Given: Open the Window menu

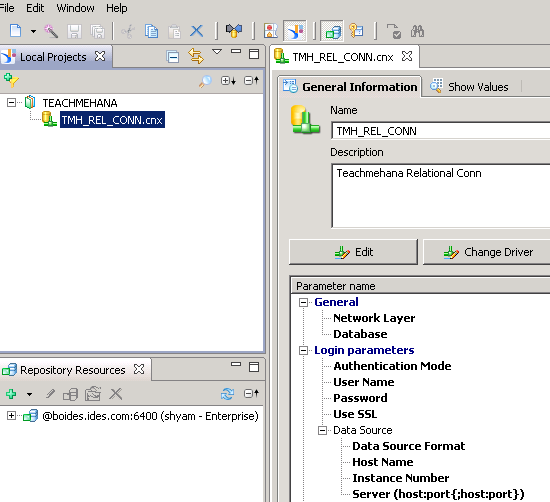Looking at the screenshot, I should coord(75,8).
